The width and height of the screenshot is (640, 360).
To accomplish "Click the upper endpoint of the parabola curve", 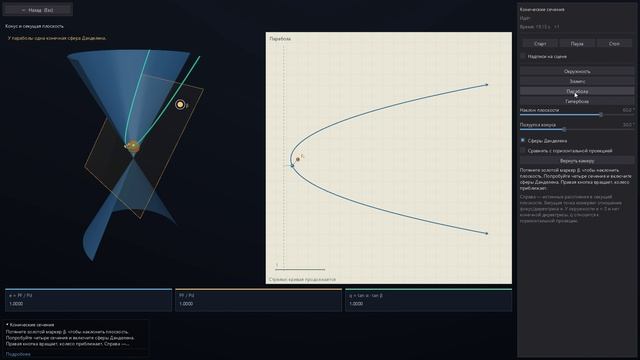I will click(x=487, y=85).
